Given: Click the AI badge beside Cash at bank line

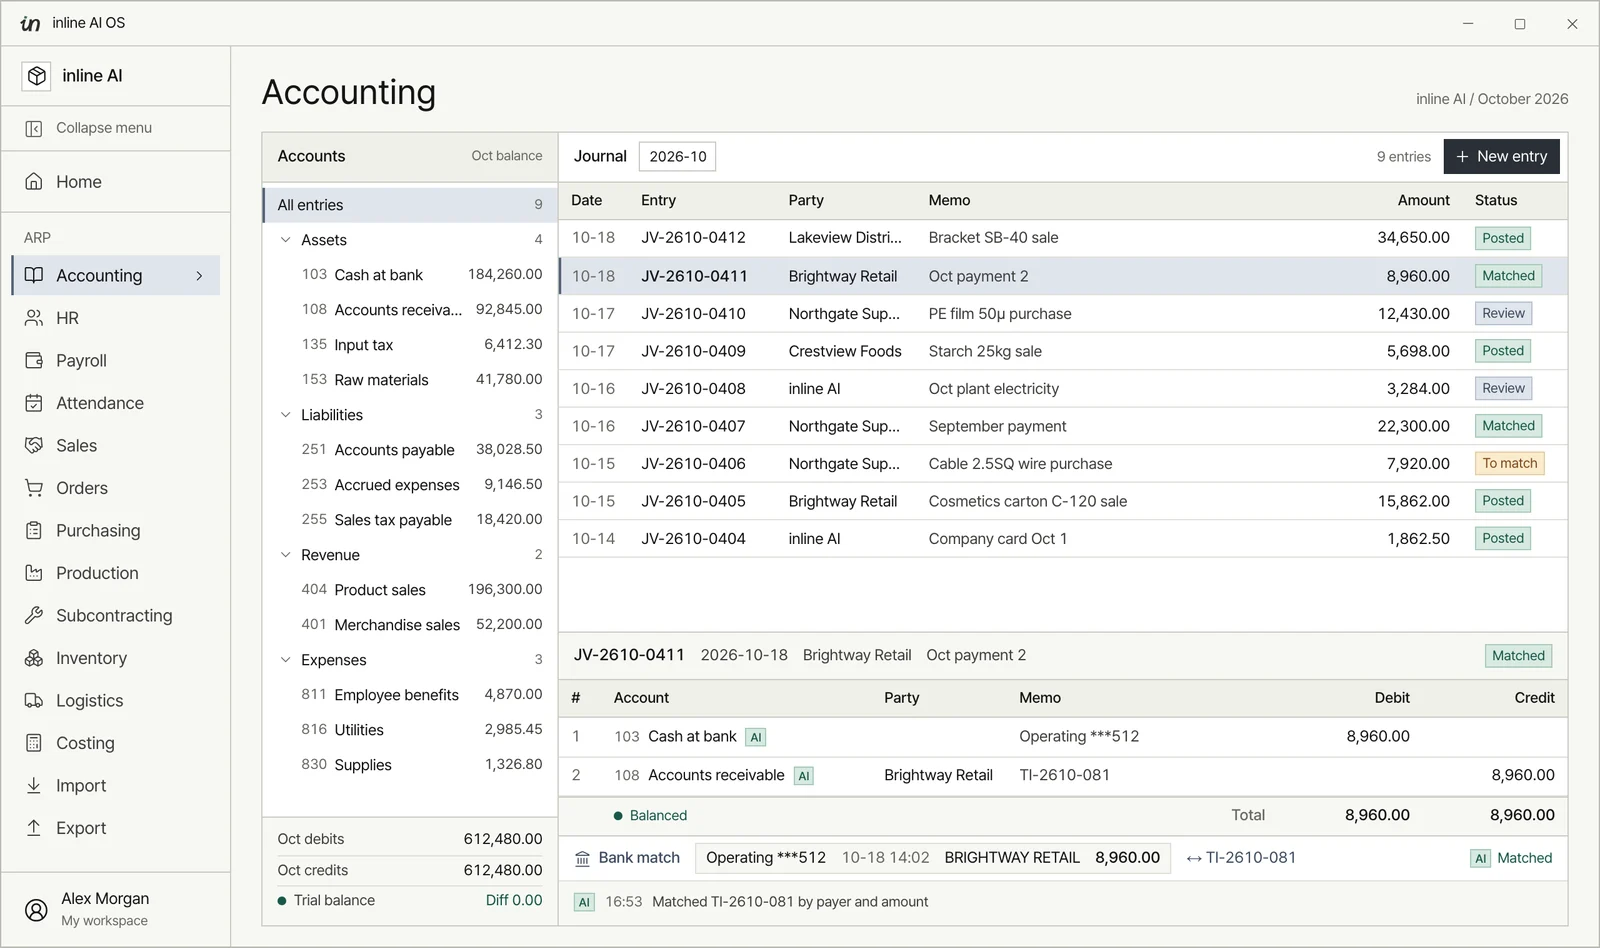Looking at the screenshot, I should click(x=756, y=737).
